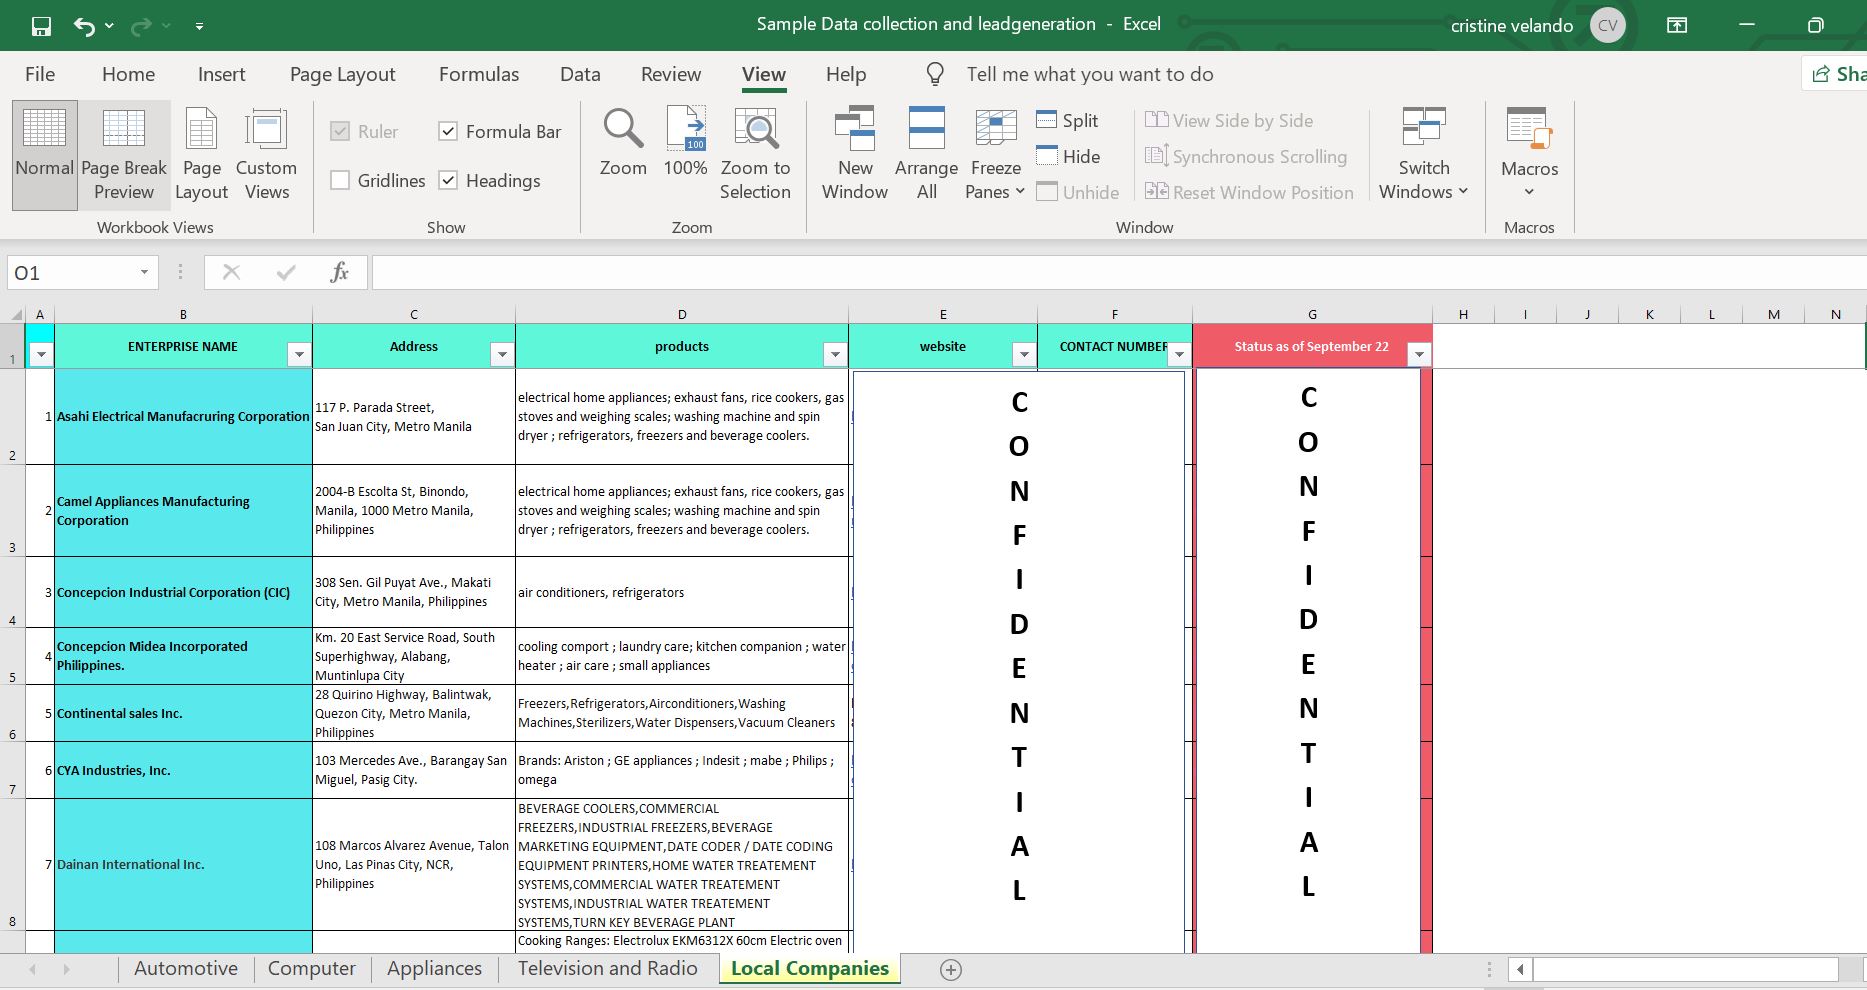Viewport: 1867px width, 990px height.
Task: Switch to Page Layout view
Action: (202, 155)
